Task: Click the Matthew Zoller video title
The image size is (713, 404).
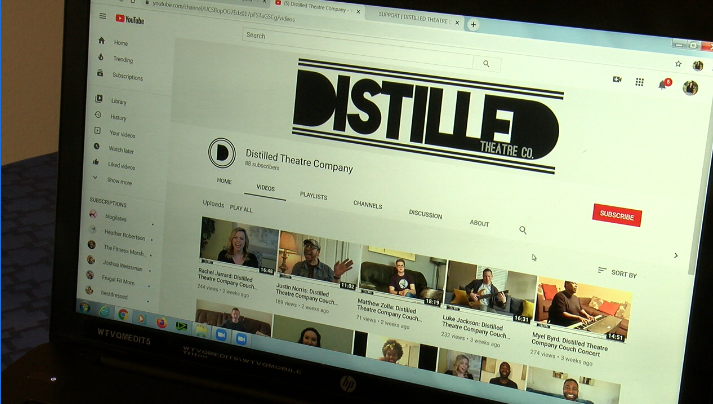Action: tap(389, 310)
